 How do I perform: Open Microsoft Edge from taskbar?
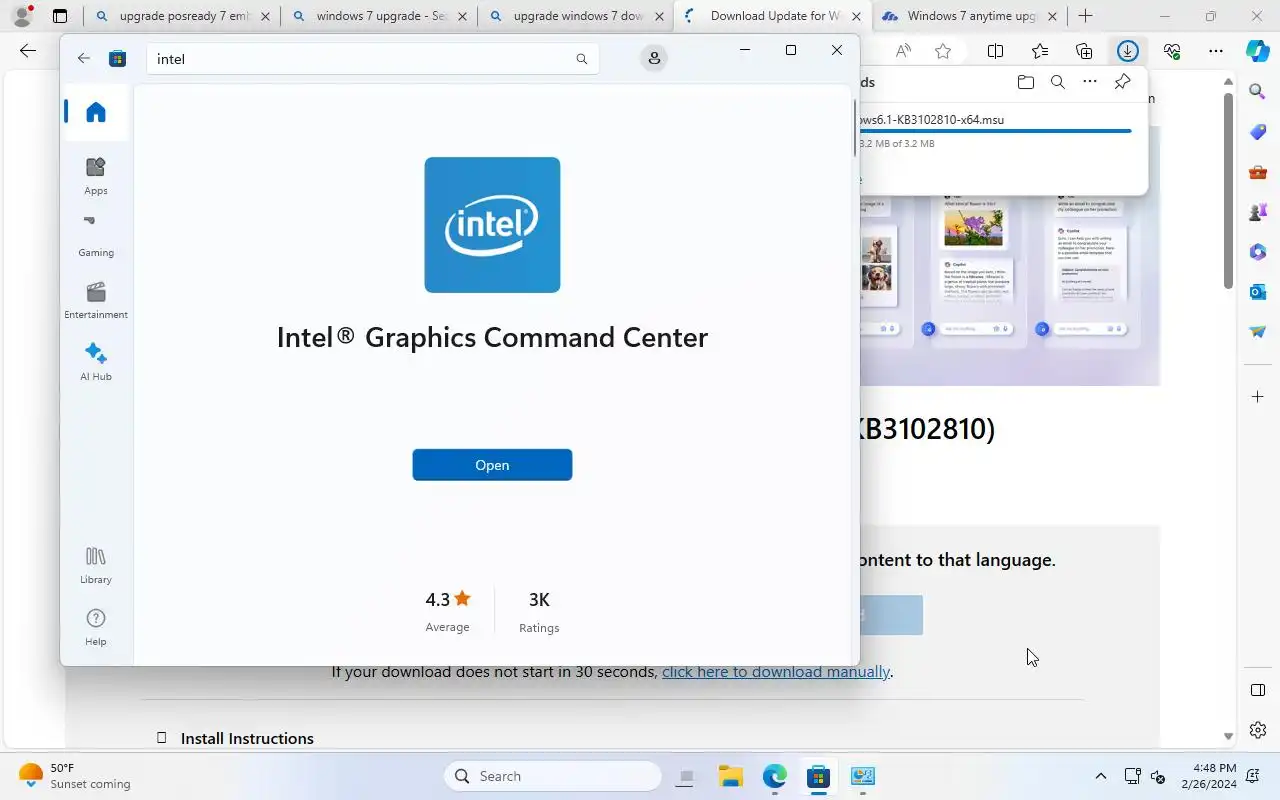click(775, 776)
